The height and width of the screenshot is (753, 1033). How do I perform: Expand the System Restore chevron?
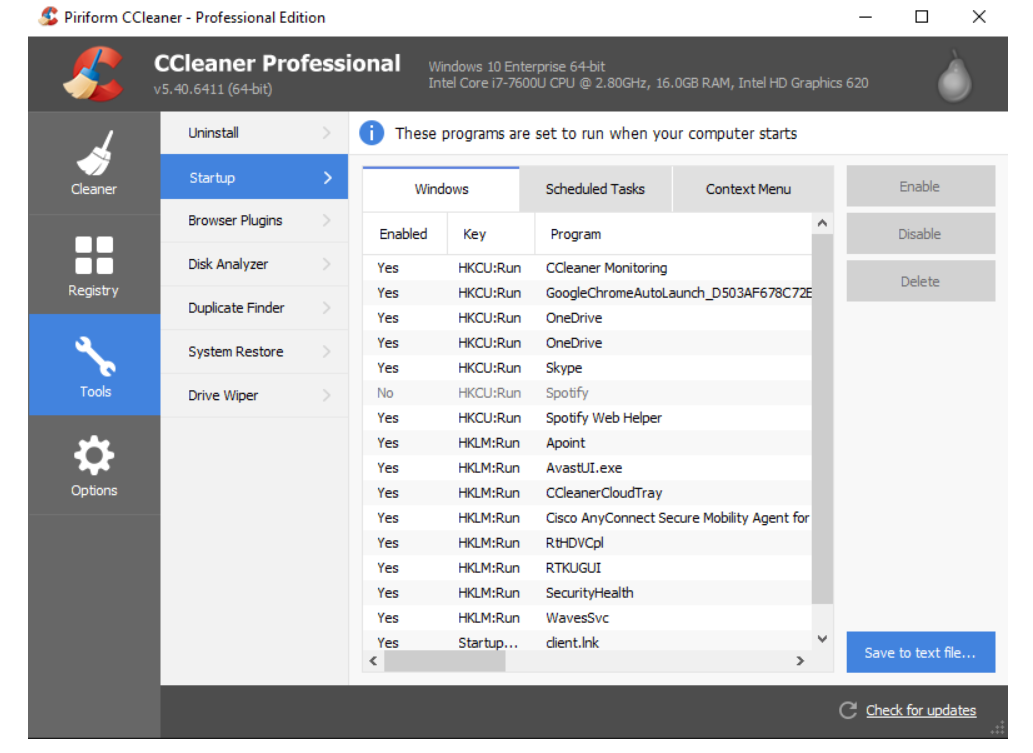327,352
